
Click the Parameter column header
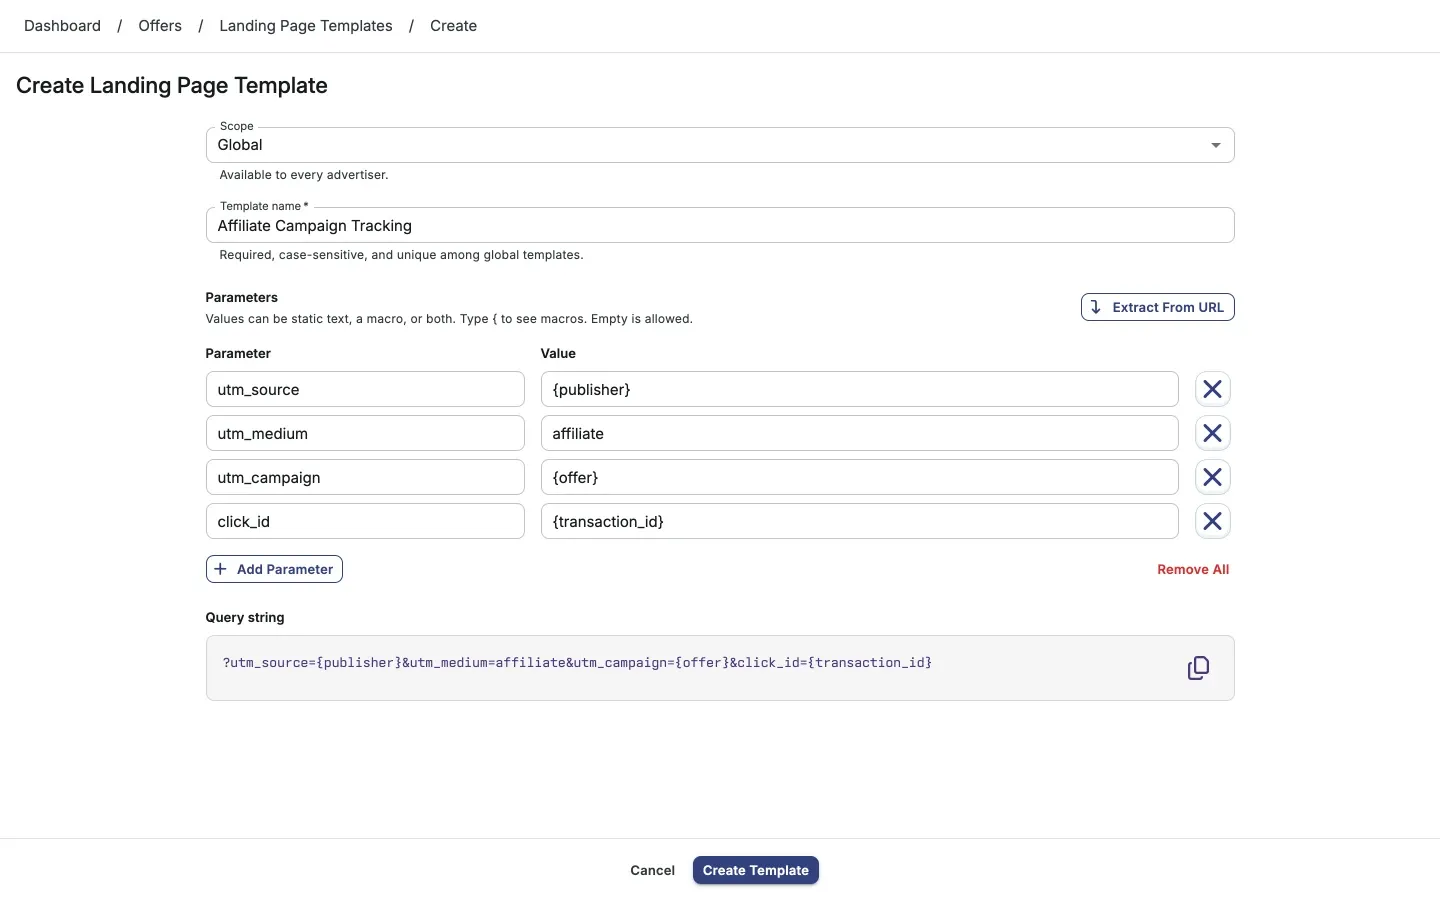[x=238, y=353]
